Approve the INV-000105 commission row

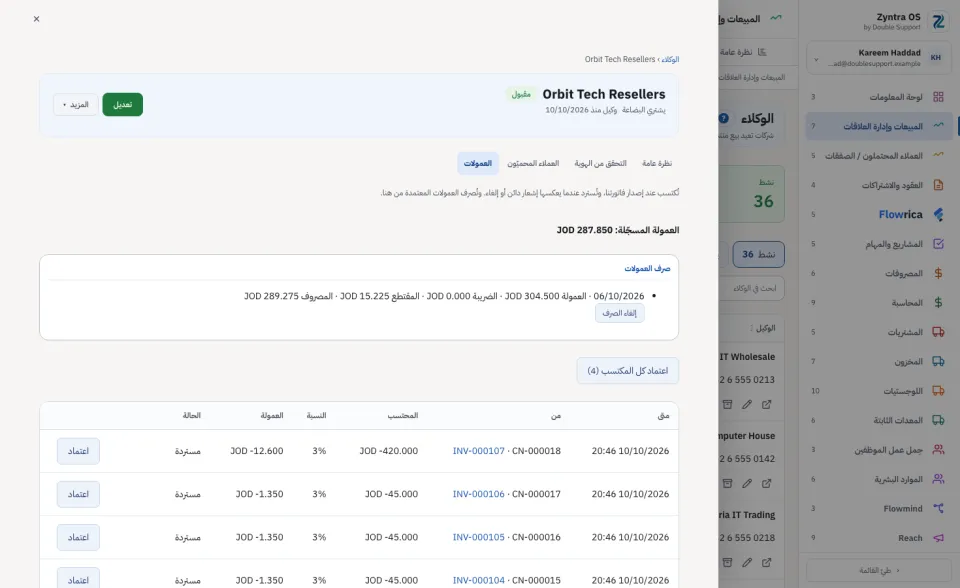[x=78, y=538]
